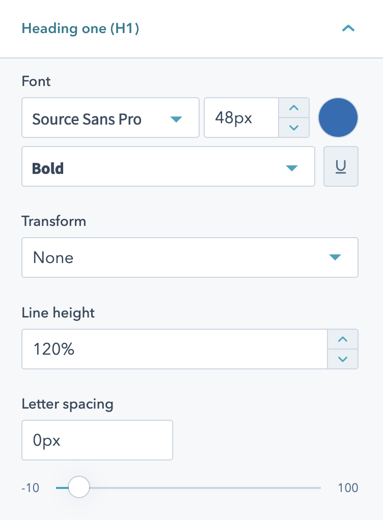The image size is (383, 520).
Task: Decrease line height with down arrow
Action: click(343, 359)
